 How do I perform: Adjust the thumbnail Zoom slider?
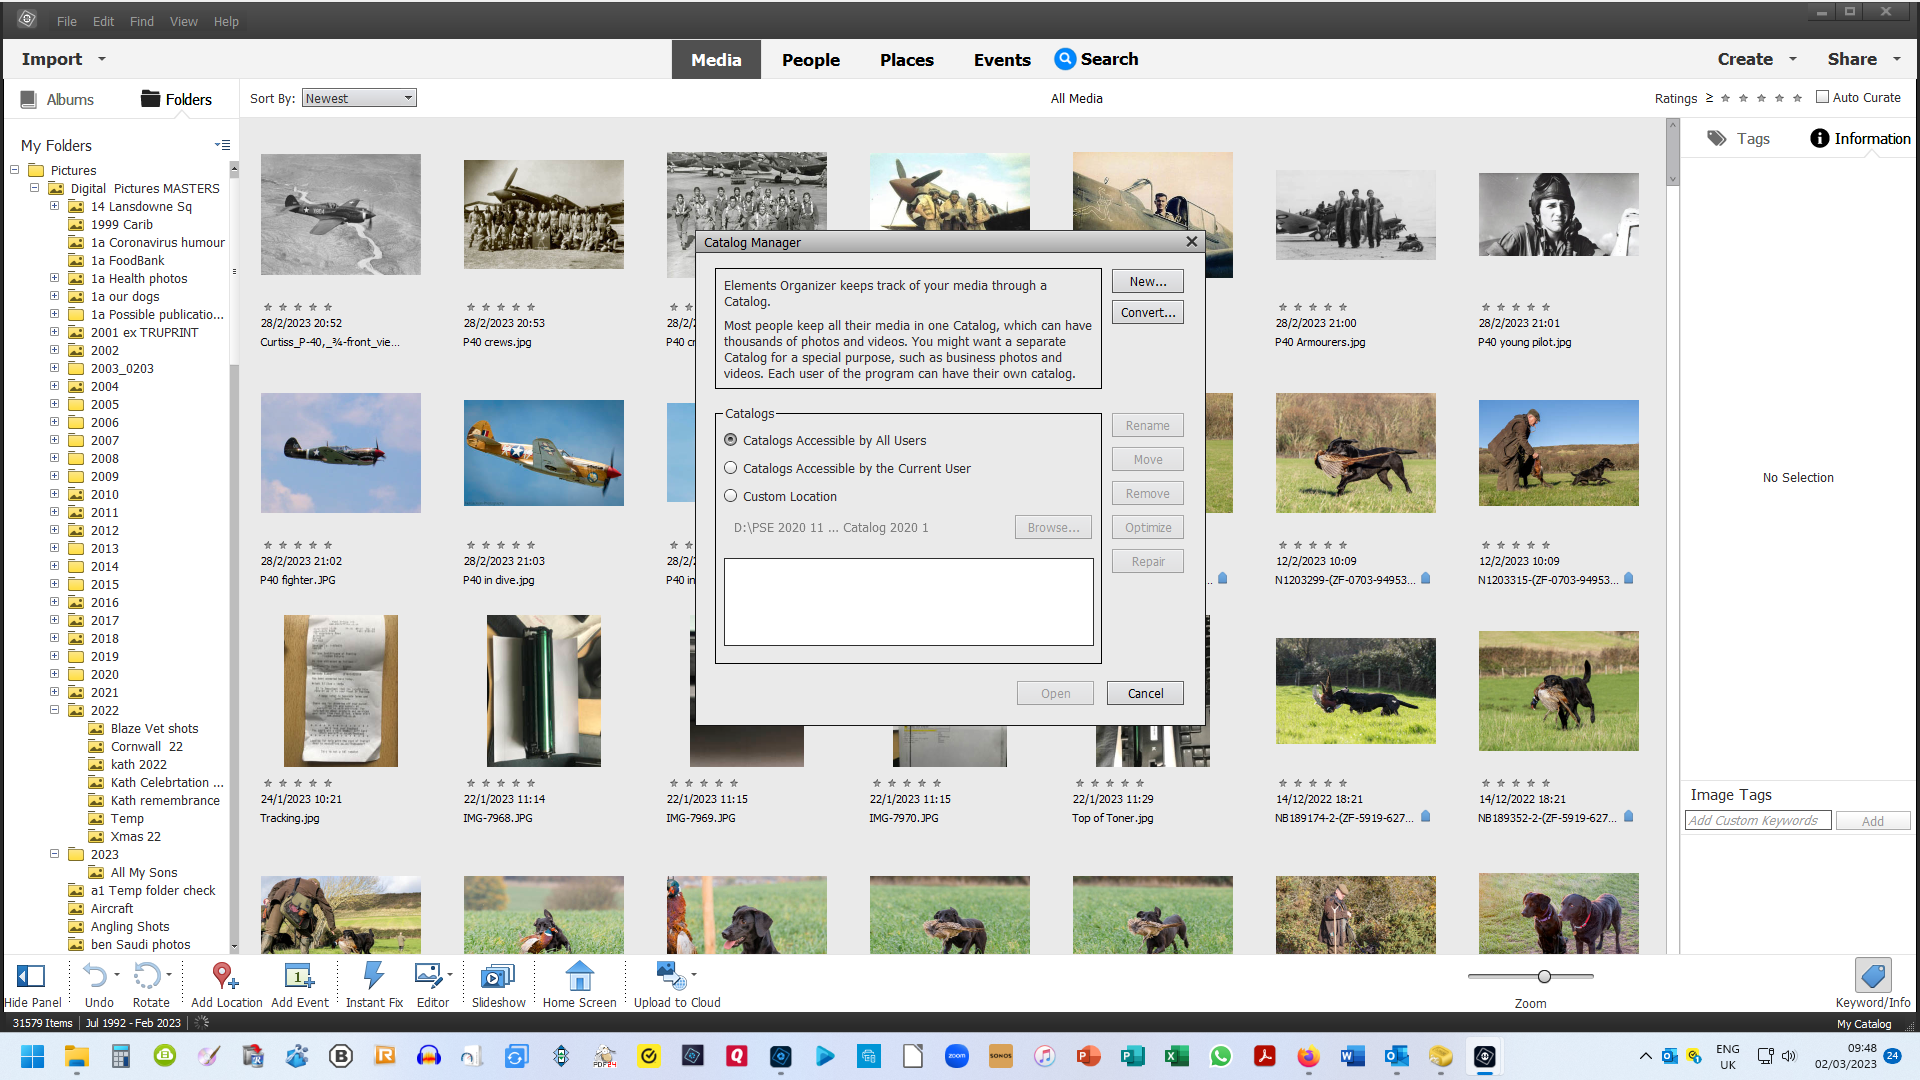(1544, 976)
